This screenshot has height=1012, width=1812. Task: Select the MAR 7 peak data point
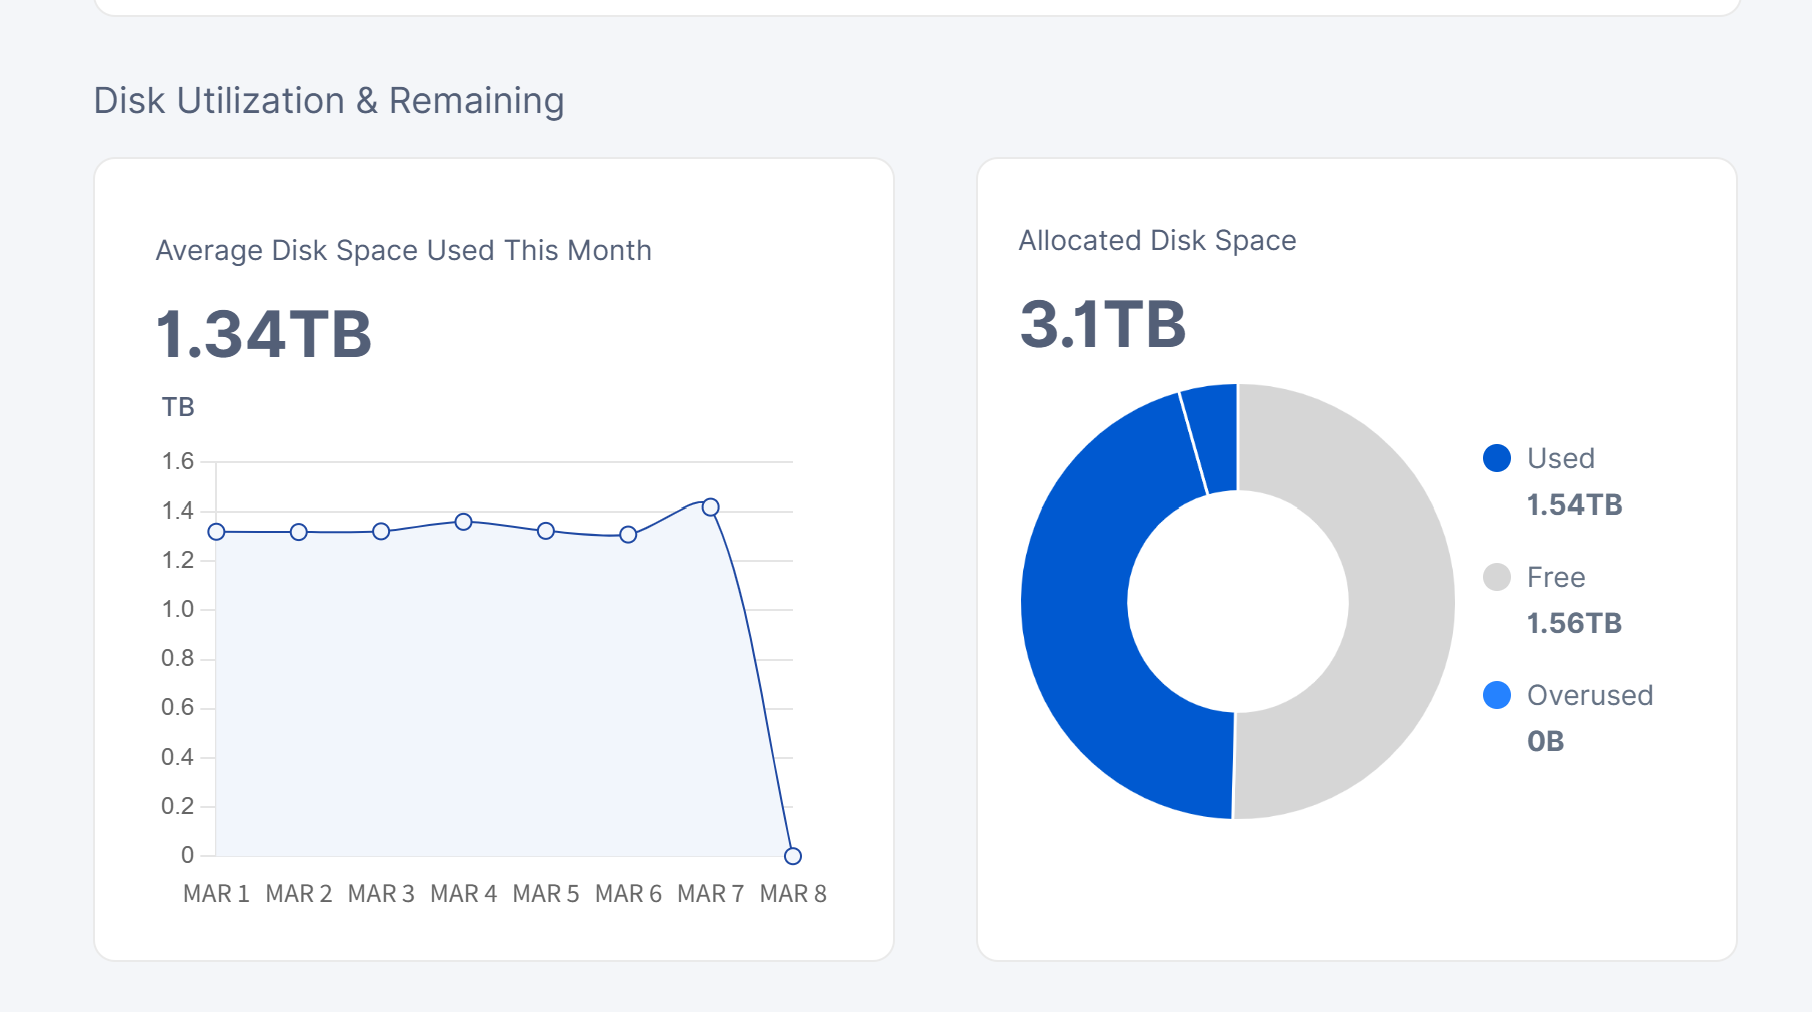click(x=710, y=507)
